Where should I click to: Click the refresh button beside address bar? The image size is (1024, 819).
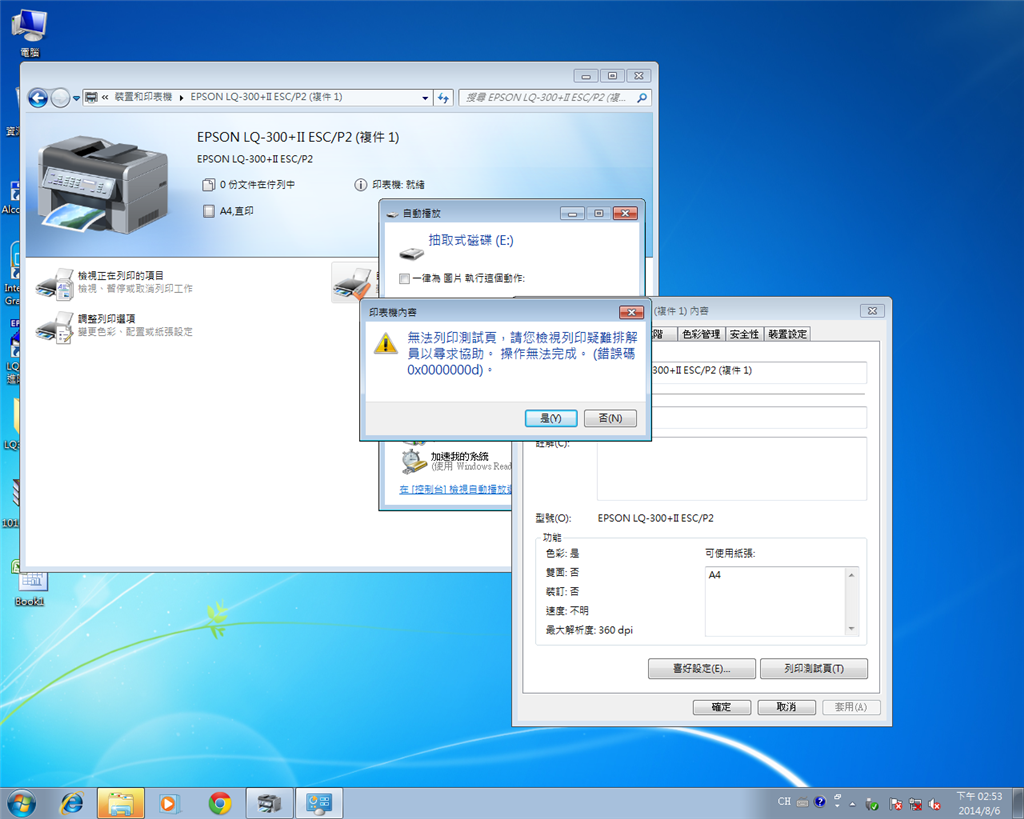[443, 98]
